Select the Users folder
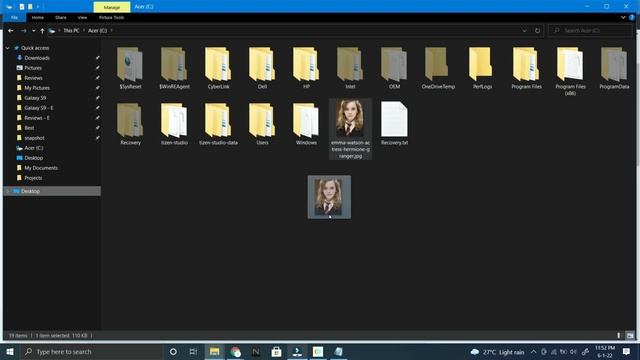Image resolution: width=640 pixels, height=360 pixels. (262, 124)
